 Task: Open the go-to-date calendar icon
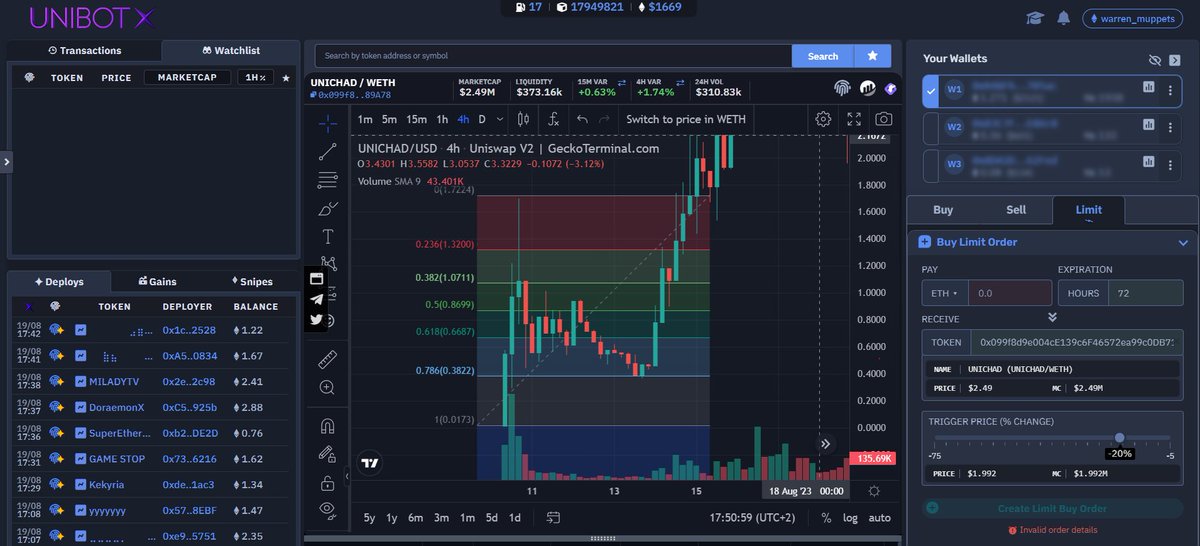click(x=553, y=517)
